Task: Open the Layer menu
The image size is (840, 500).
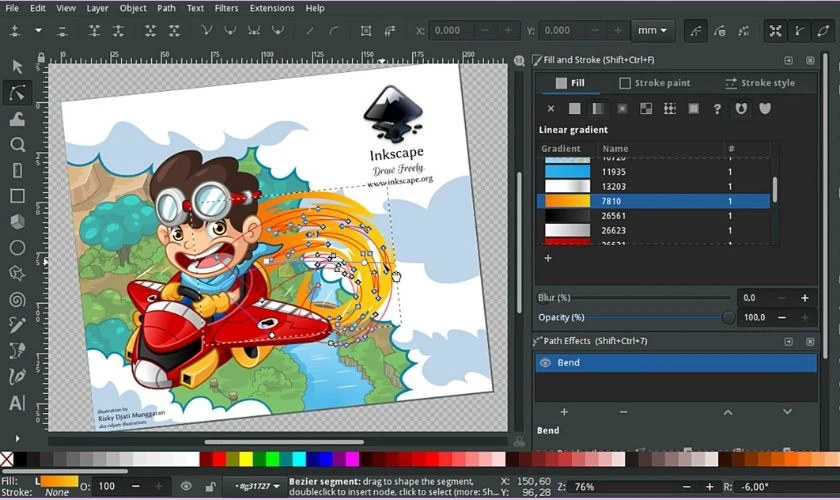Action: coord(98,8)
